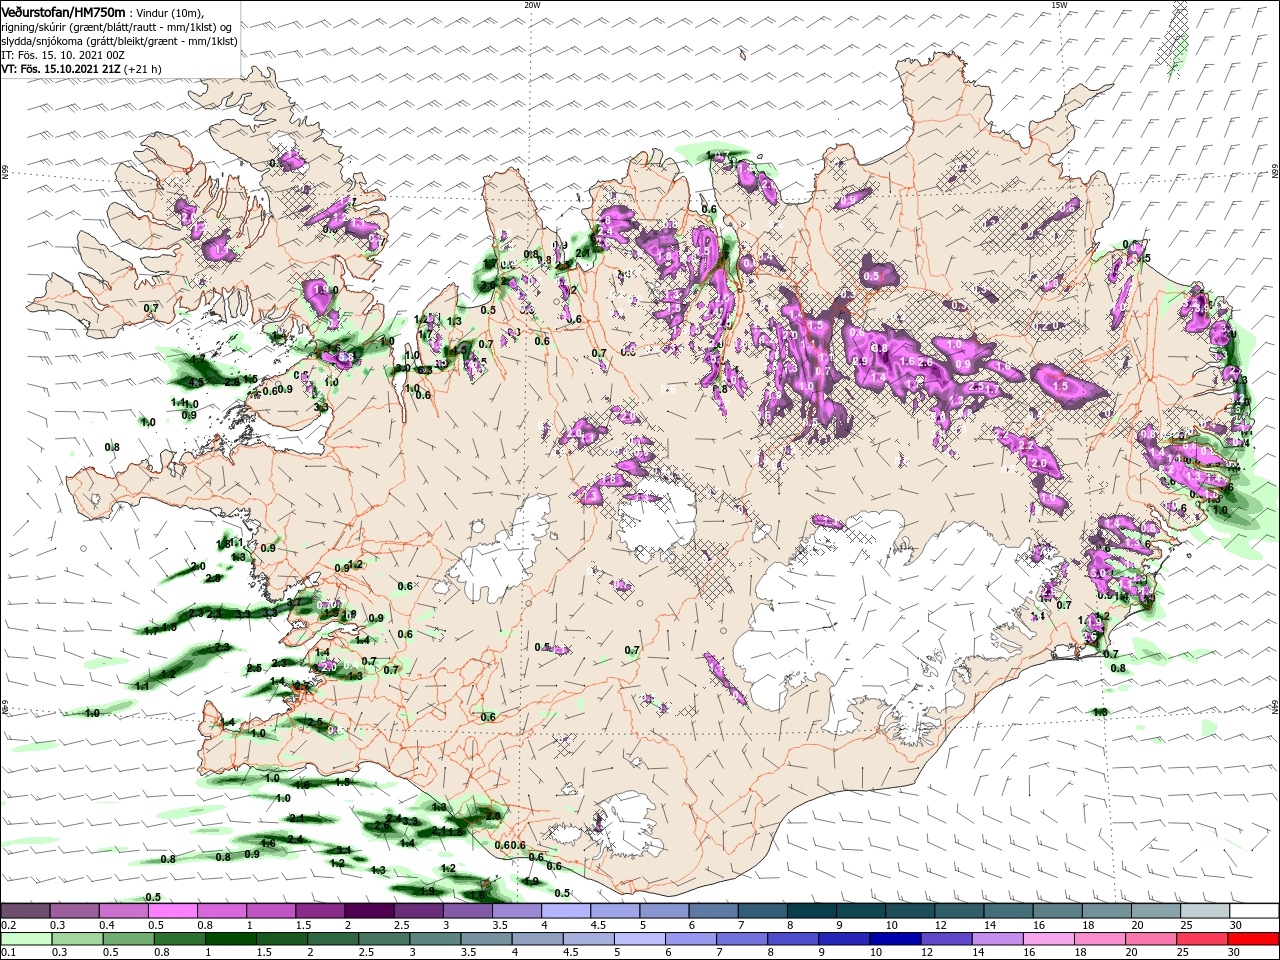Viewport: 1280px width, 960px height.
Task: Click the snow legend swatch between 0.2 and 0.3
Action: [x=25, y=911]
